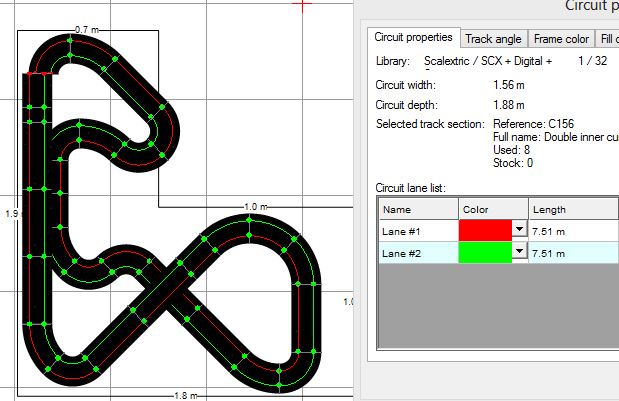Click the Color column header
619x401 pixels.
tap(492, 209)
